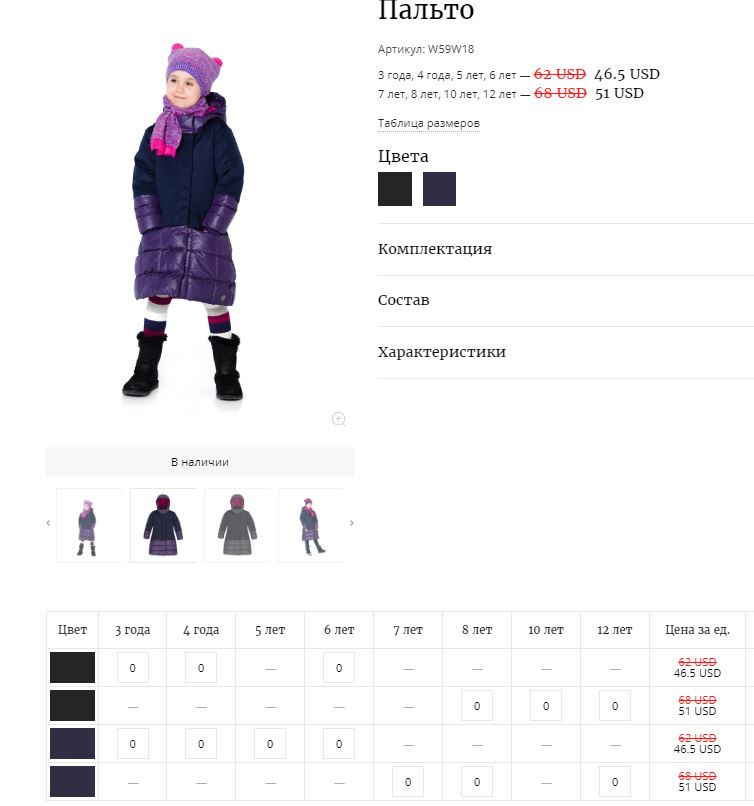Click the main product photo of the coat
This screenshot has width=754, height=806.
click(185, 222)
